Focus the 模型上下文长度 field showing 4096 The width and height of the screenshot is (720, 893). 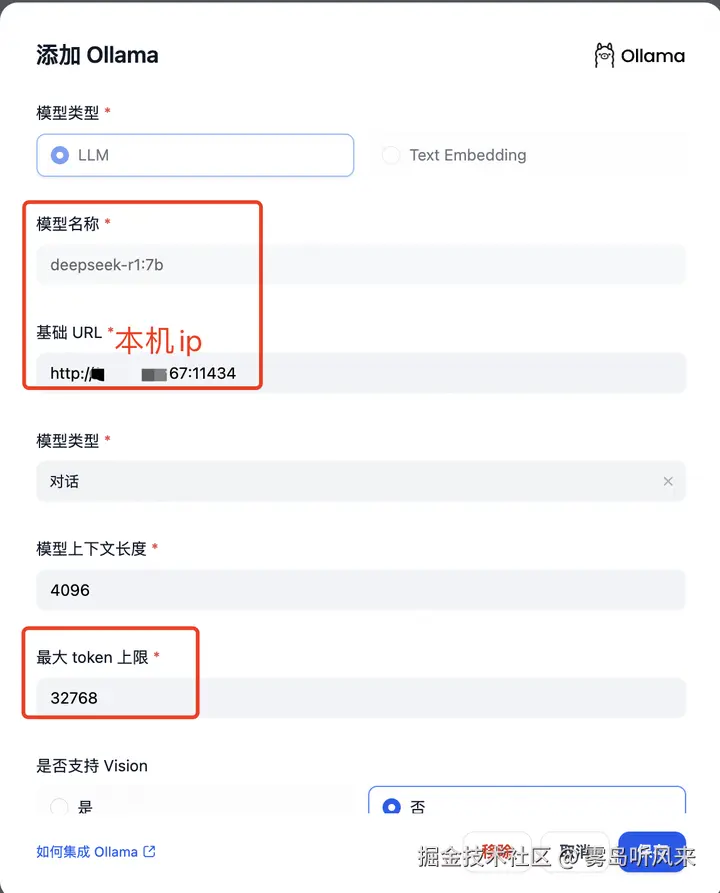pyautogui.click(x=360, y=590)
